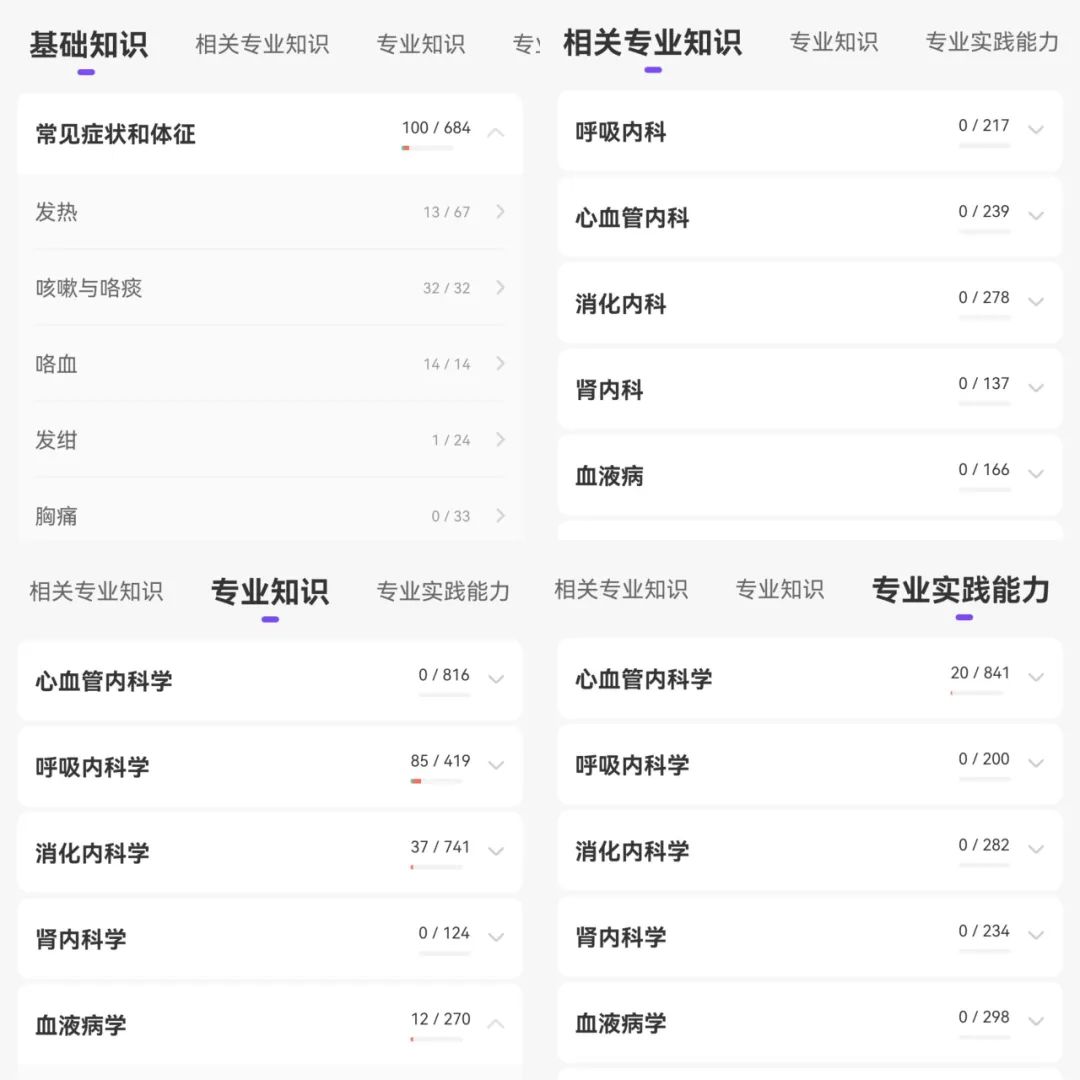1080x1080 pixels.
Task: Select the bold 基础知识 tab
Action: [88, 45]
